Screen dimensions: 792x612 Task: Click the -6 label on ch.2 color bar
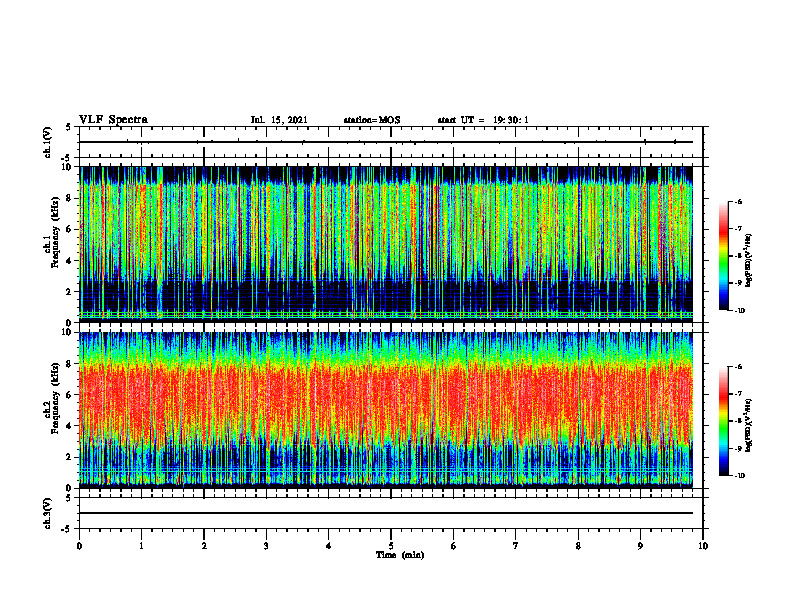tap(739, 367)
